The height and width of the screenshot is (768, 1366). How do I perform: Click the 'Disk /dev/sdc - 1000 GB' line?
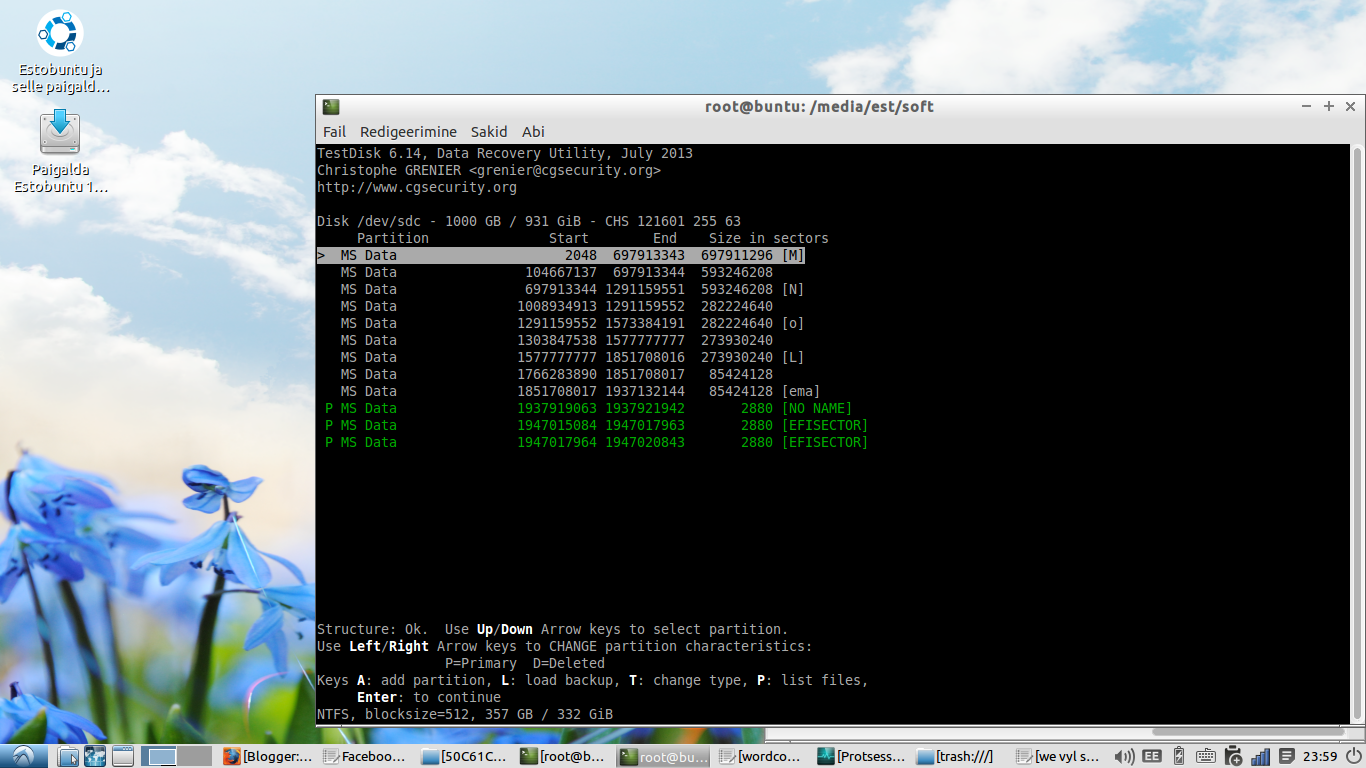click(529, 222)
